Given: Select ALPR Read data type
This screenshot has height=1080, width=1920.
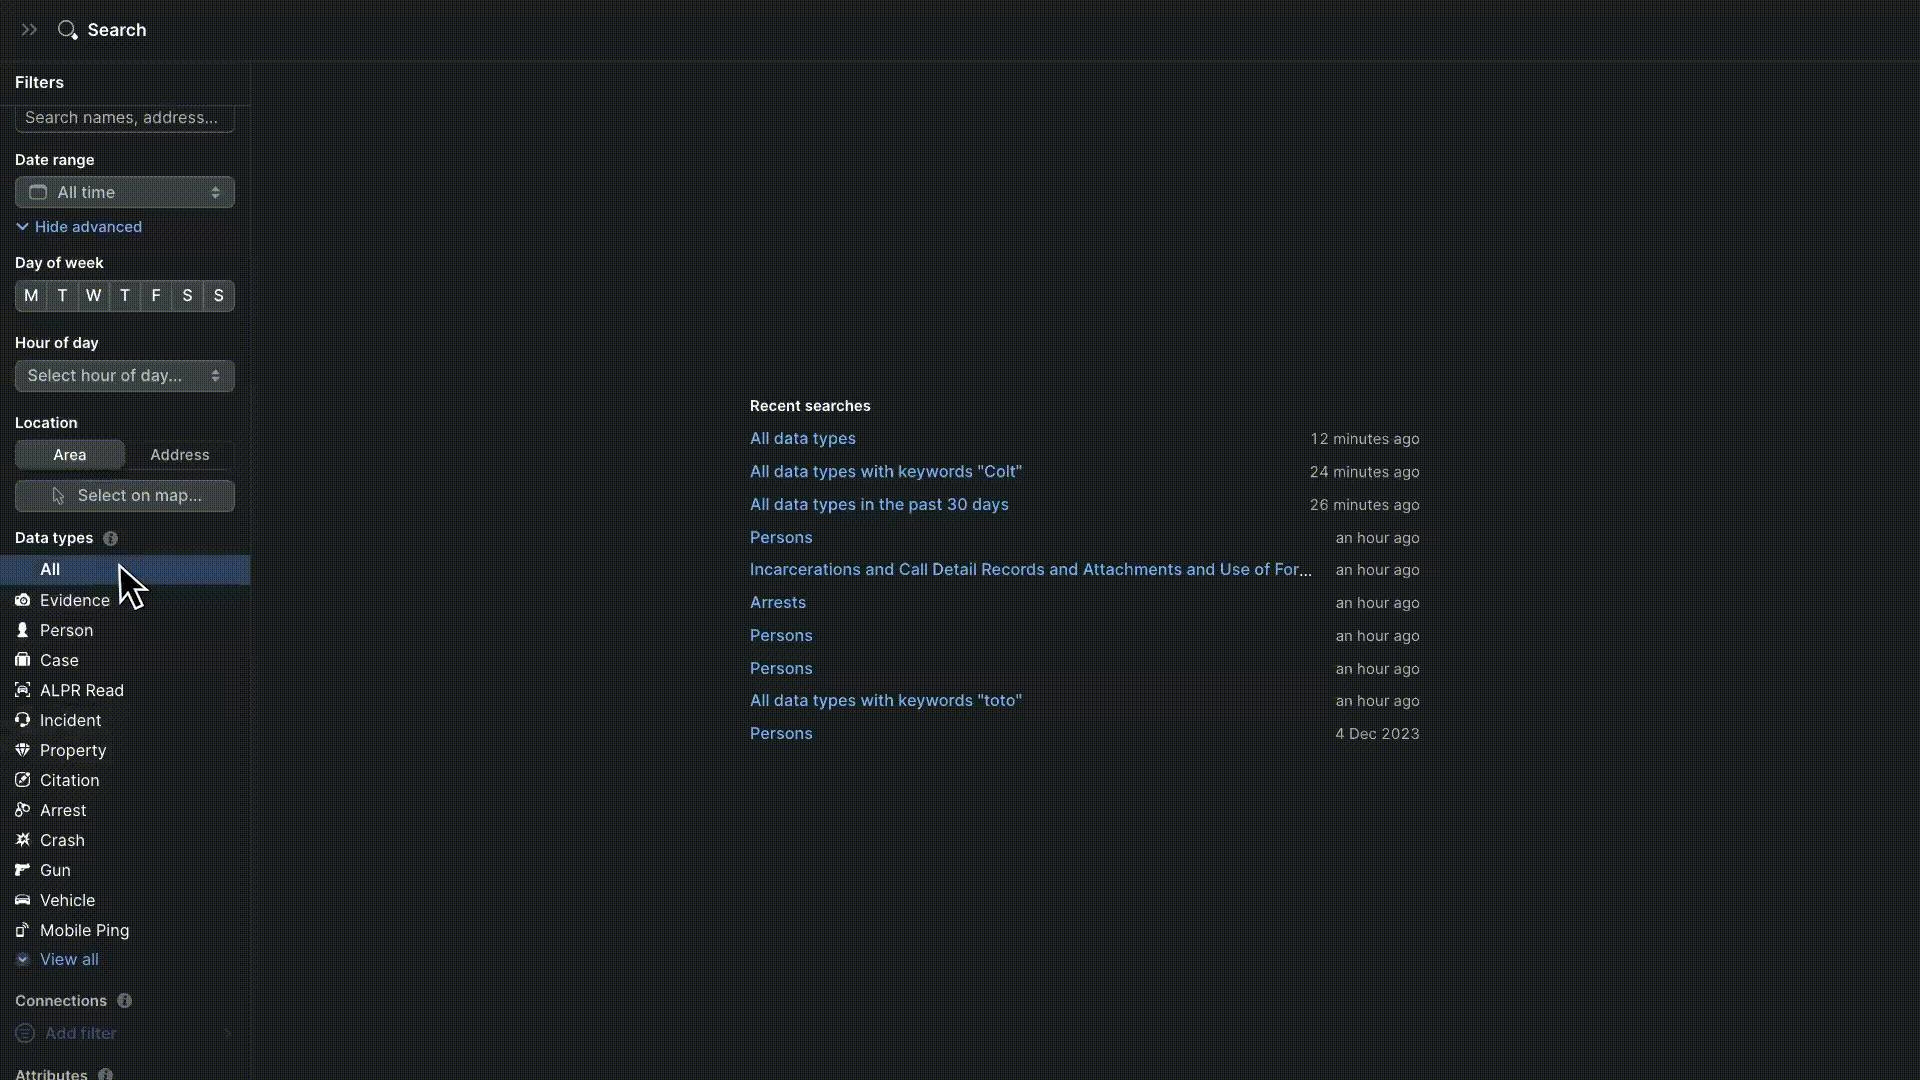Looking at the screenshot, I should (125, 690).
